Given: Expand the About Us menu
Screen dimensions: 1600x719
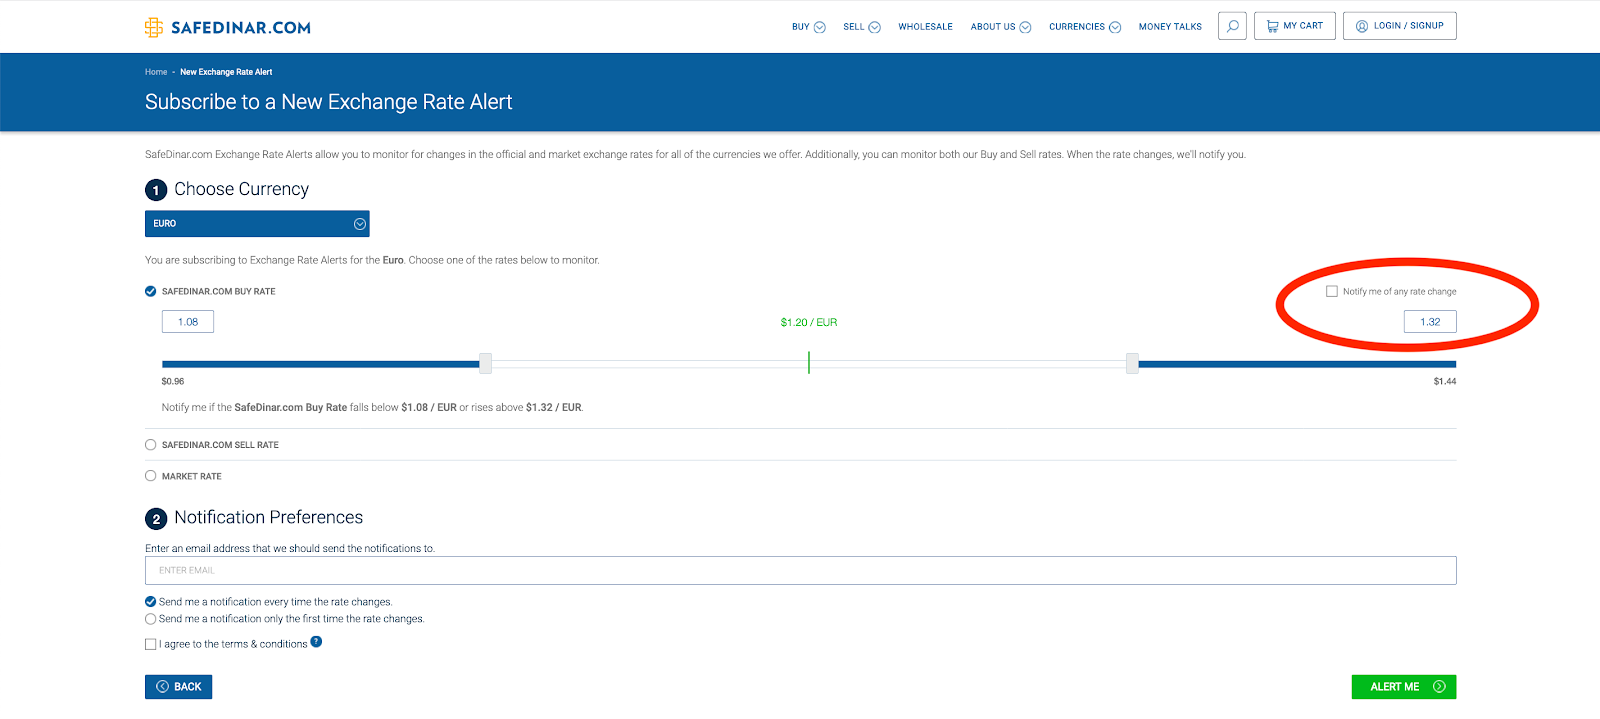Looking at the screenshot, I should [x=1000, y=27].
